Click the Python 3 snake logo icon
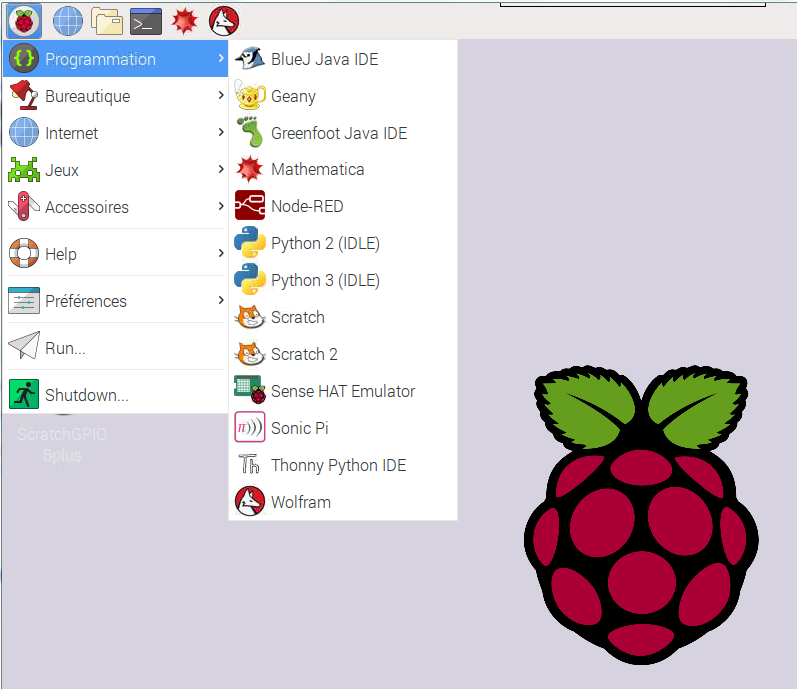797x689 pixels. 250,279
